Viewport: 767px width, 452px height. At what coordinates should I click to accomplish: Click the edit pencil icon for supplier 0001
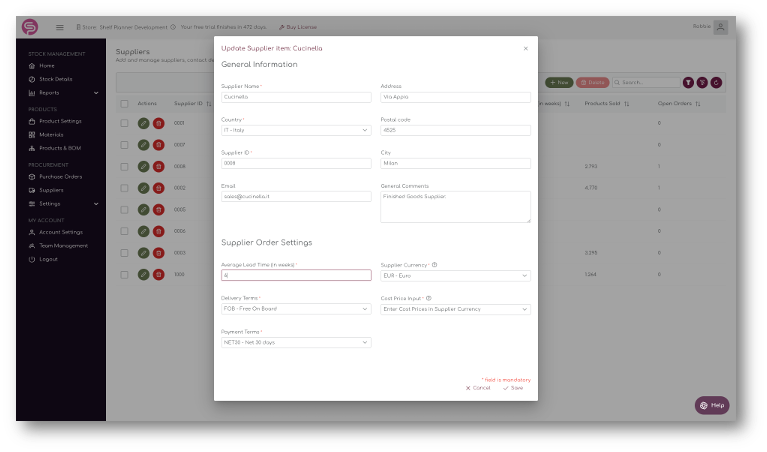click(x=143, y=123)
